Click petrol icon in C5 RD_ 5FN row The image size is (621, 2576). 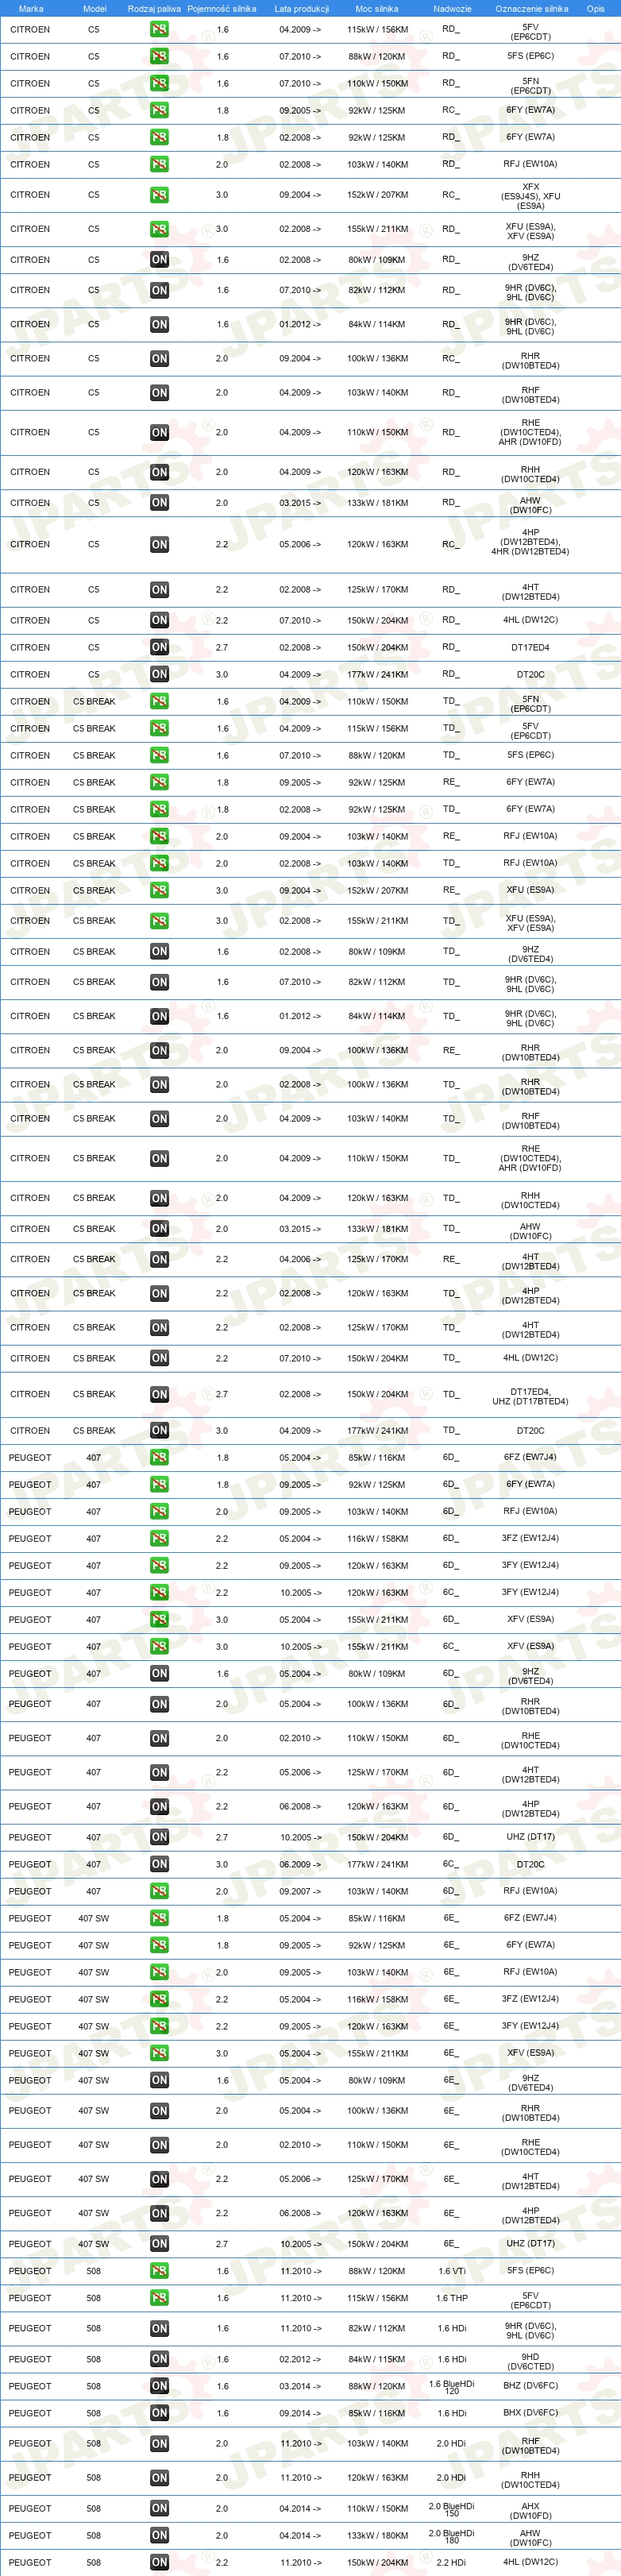[x=159, y=84]
